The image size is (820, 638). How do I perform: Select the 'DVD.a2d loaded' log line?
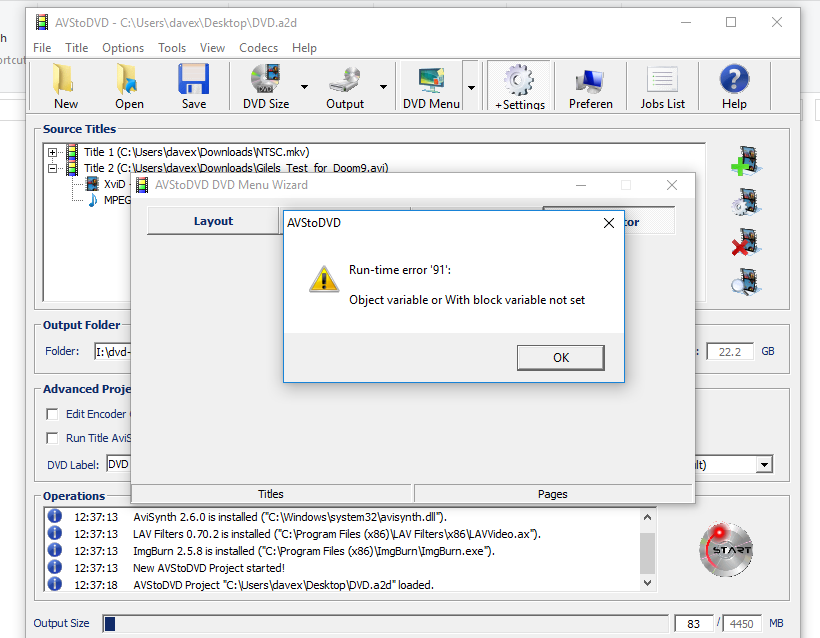(x=283, y=585)
